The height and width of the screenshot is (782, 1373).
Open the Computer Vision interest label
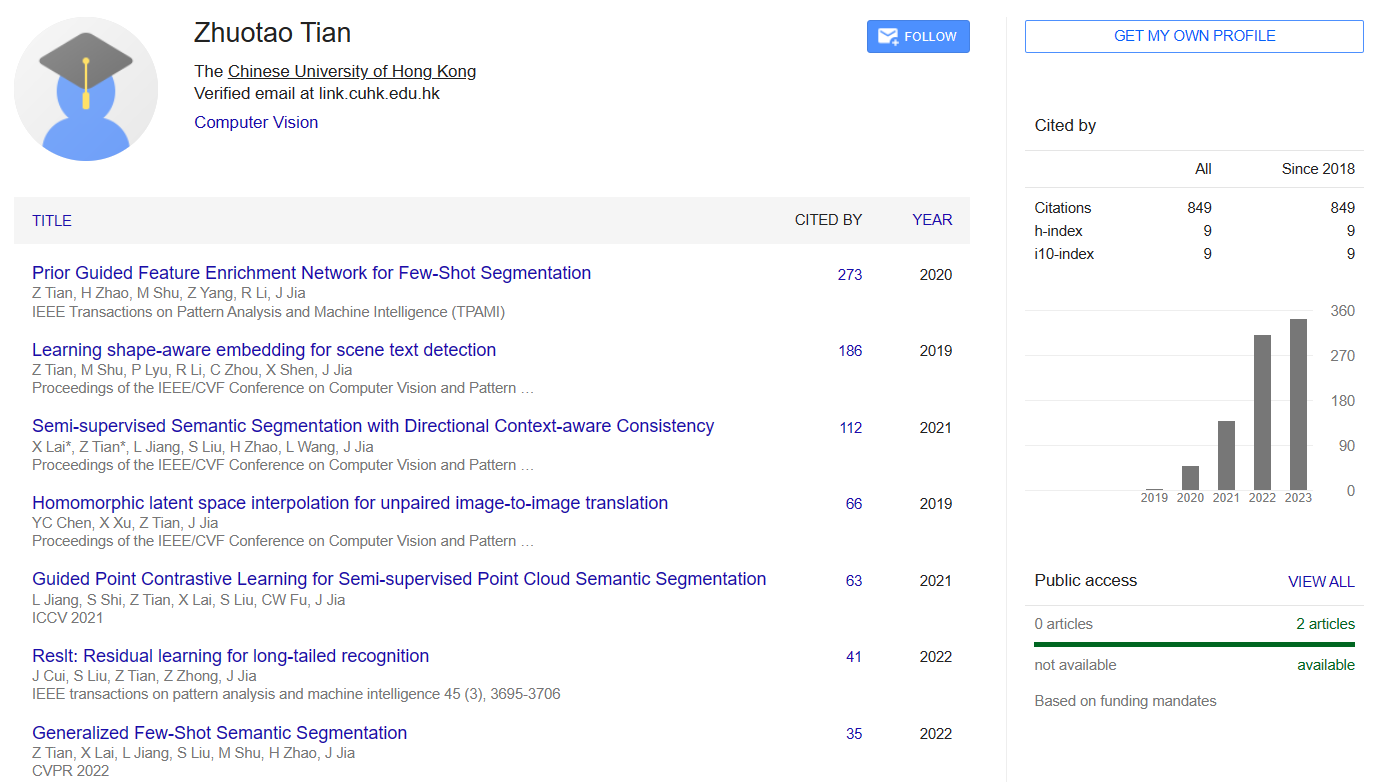[256, 121]
